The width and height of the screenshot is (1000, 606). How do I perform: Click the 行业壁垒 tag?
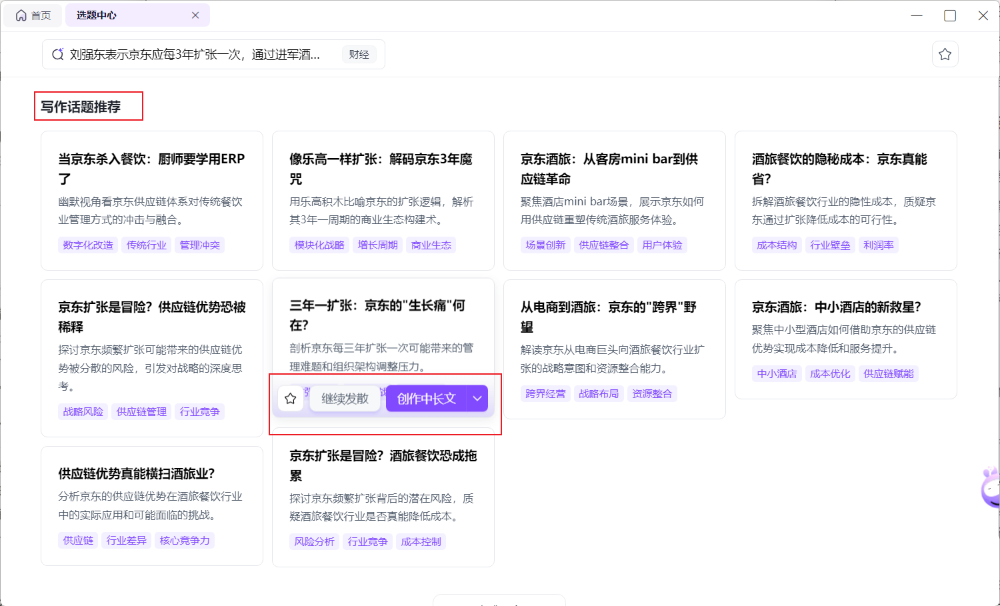coord(830,245)
